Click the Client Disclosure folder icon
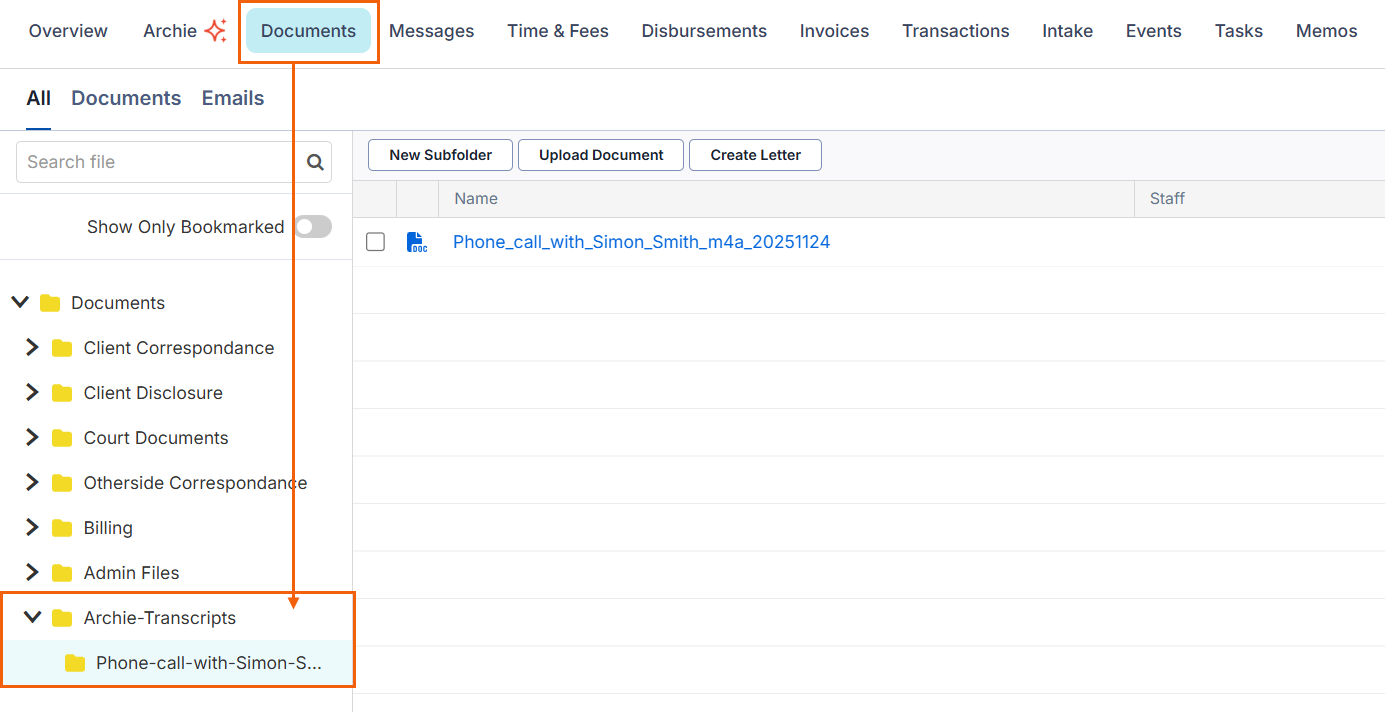 [62, 393]
